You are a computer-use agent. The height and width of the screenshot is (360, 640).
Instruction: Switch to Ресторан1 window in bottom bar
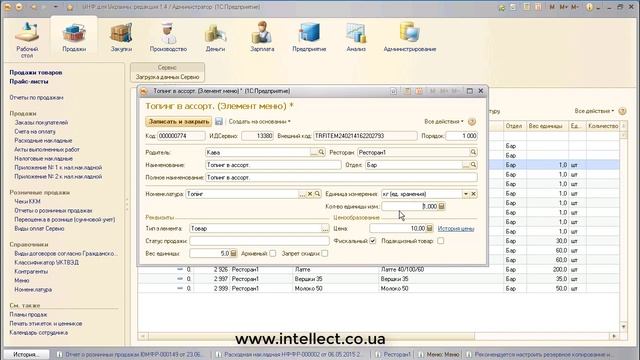point(393,354)
